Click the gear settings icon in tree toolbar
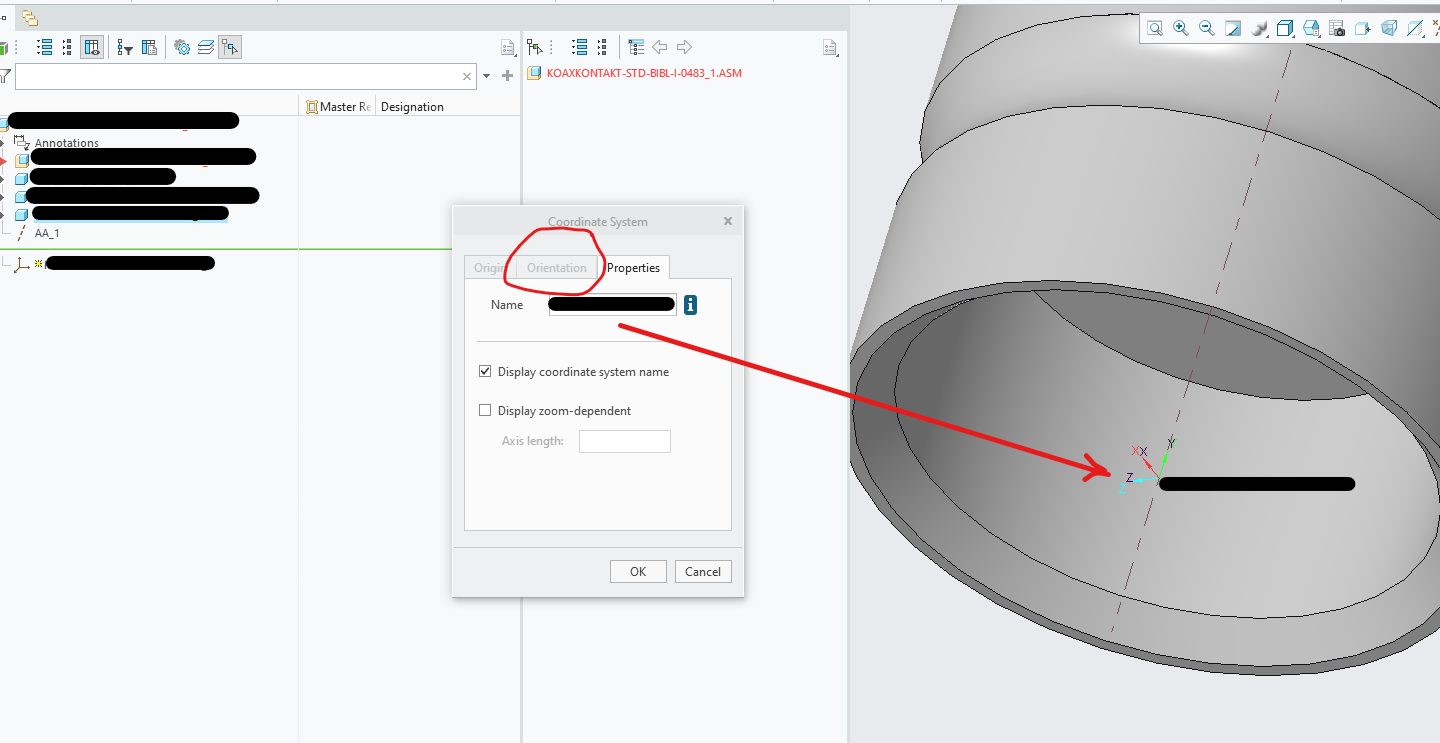The width and height of the screenshot is (1440, 743). [182, 47]
